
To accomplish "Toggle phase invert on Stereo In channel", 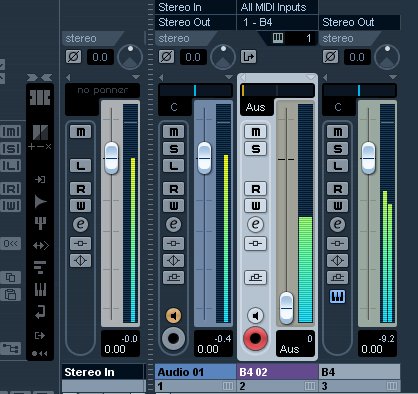I will [x=73, y=57].
